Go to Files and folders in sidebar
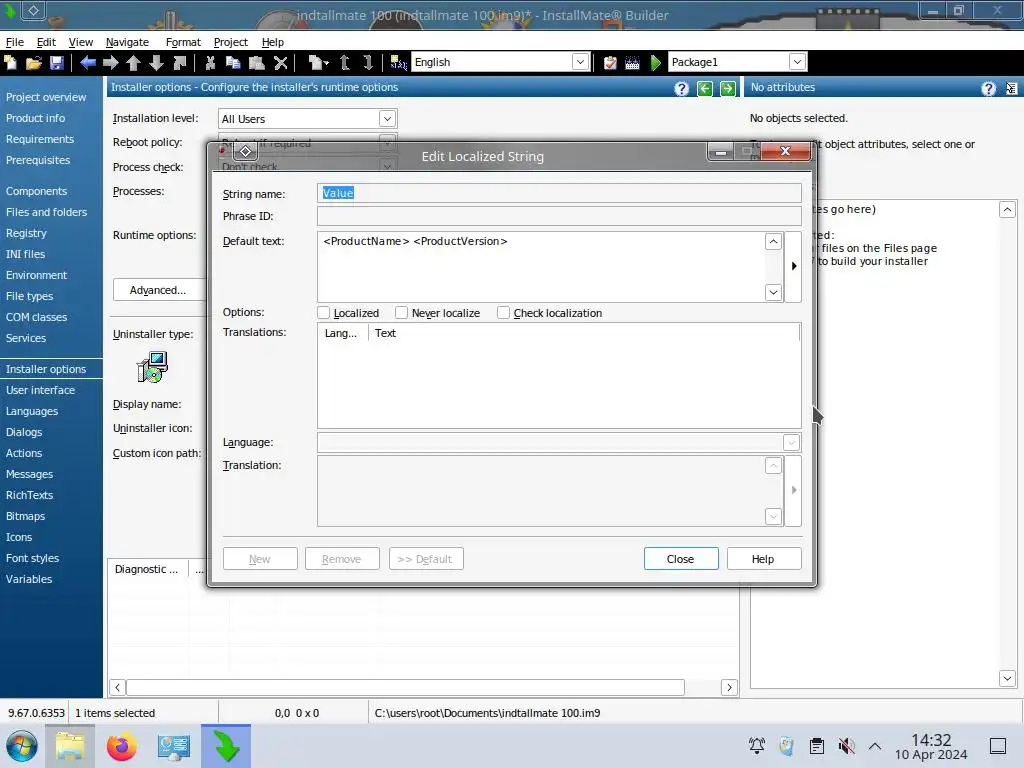Viewport: 1024px width, 768px height. pyautogui.click(x=46, y=212)
